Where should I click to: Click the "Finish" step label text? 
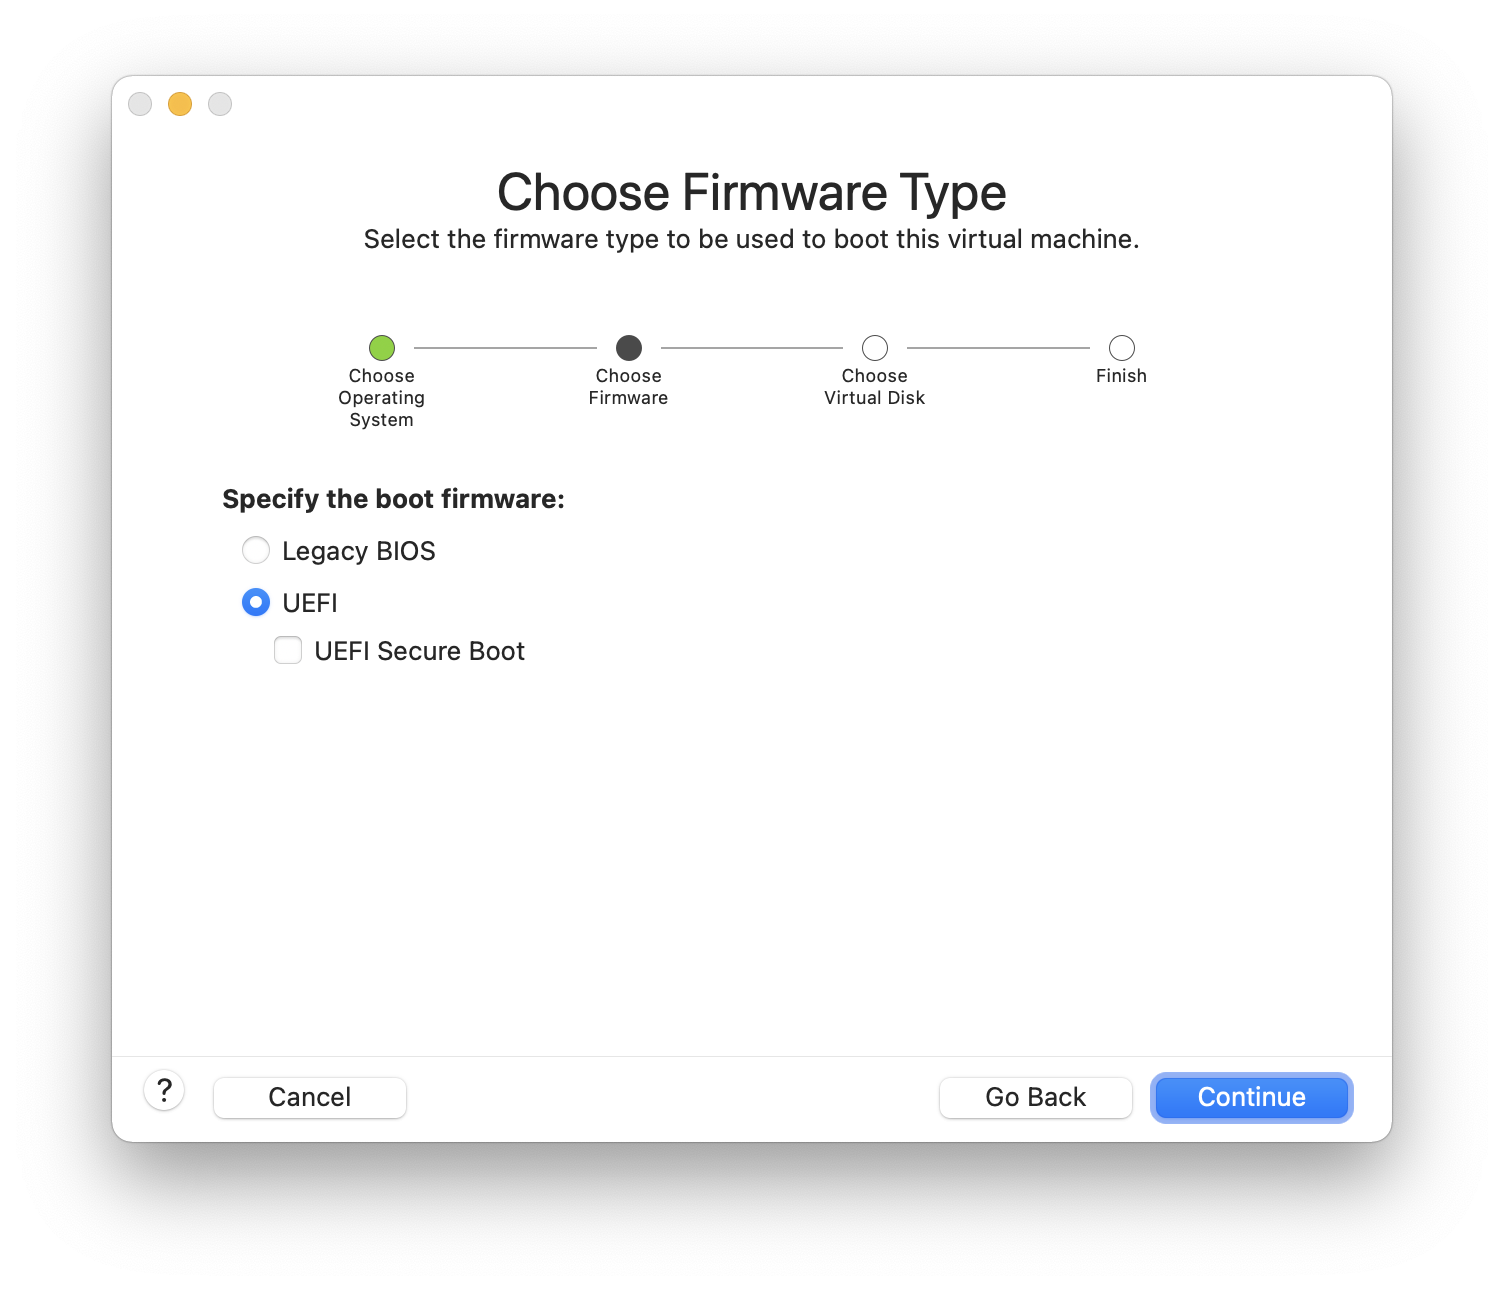tap(1121, 376)
